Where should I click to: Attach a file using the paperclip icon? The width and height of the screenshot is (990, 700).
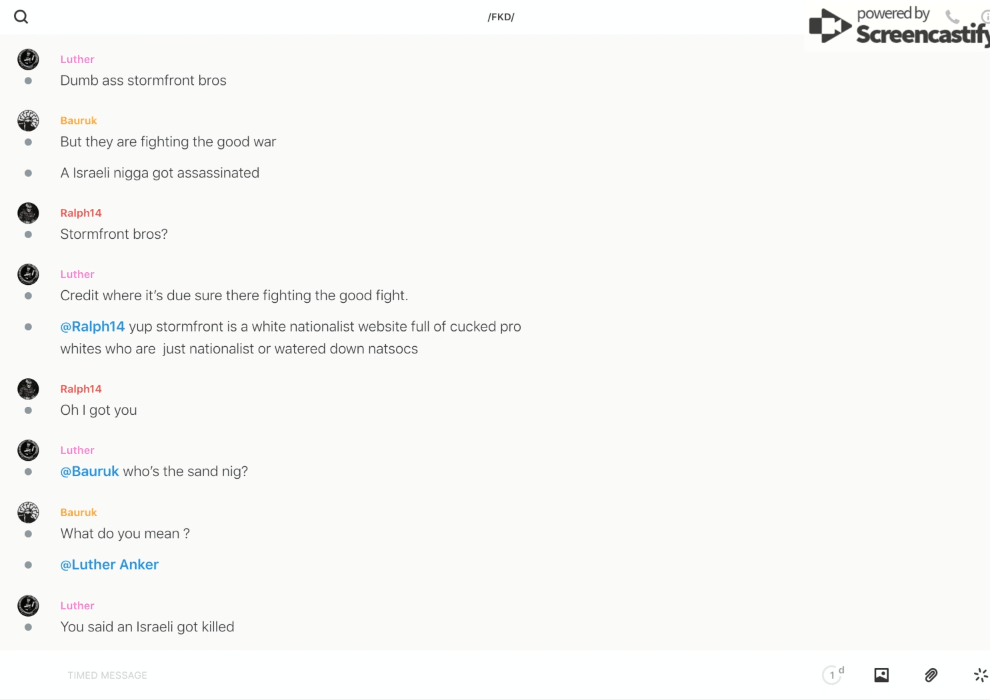(x=931, y=675)
